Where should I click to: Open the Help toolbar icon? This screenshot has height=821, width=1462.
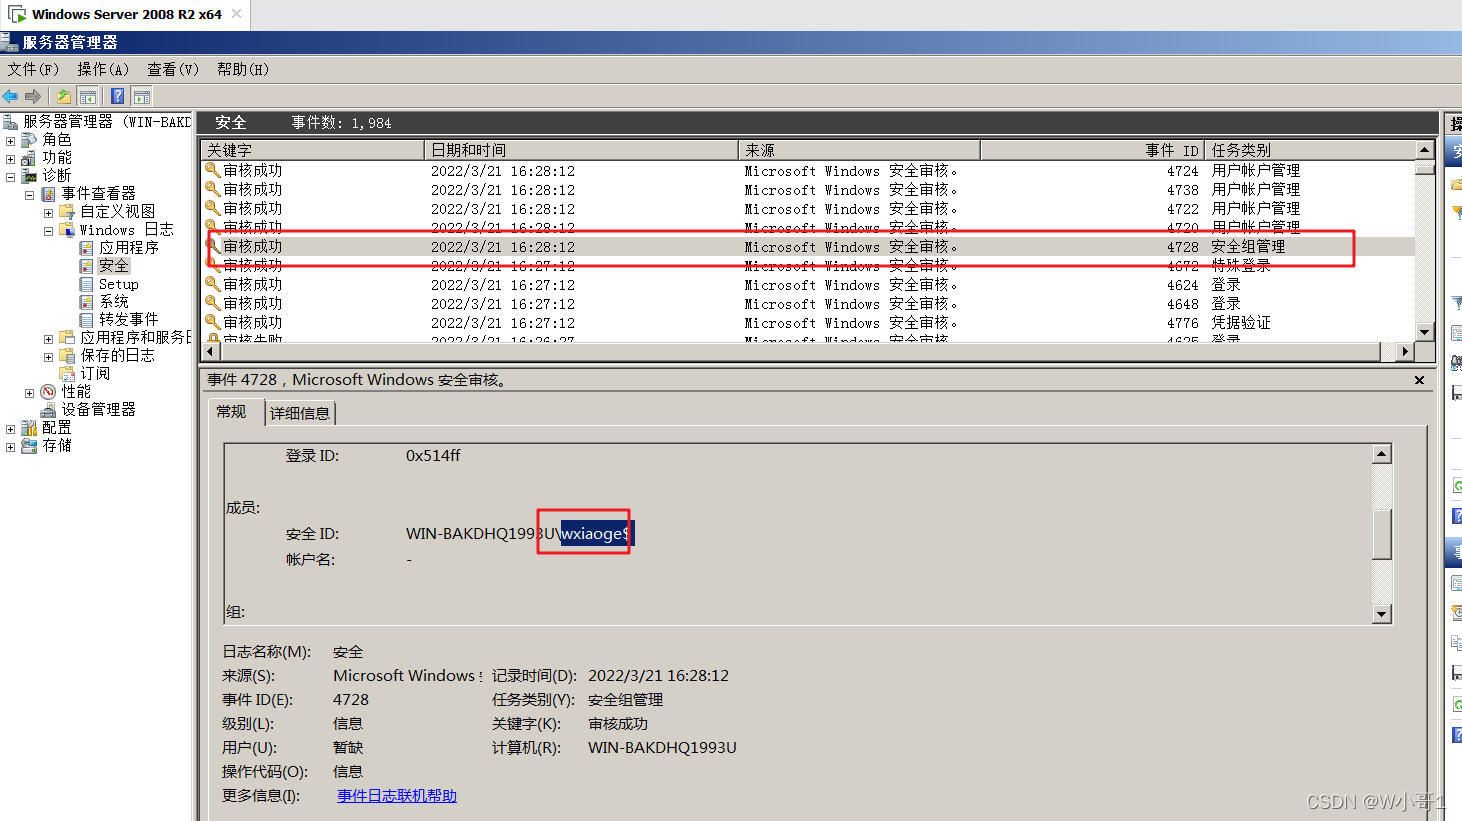118,96
